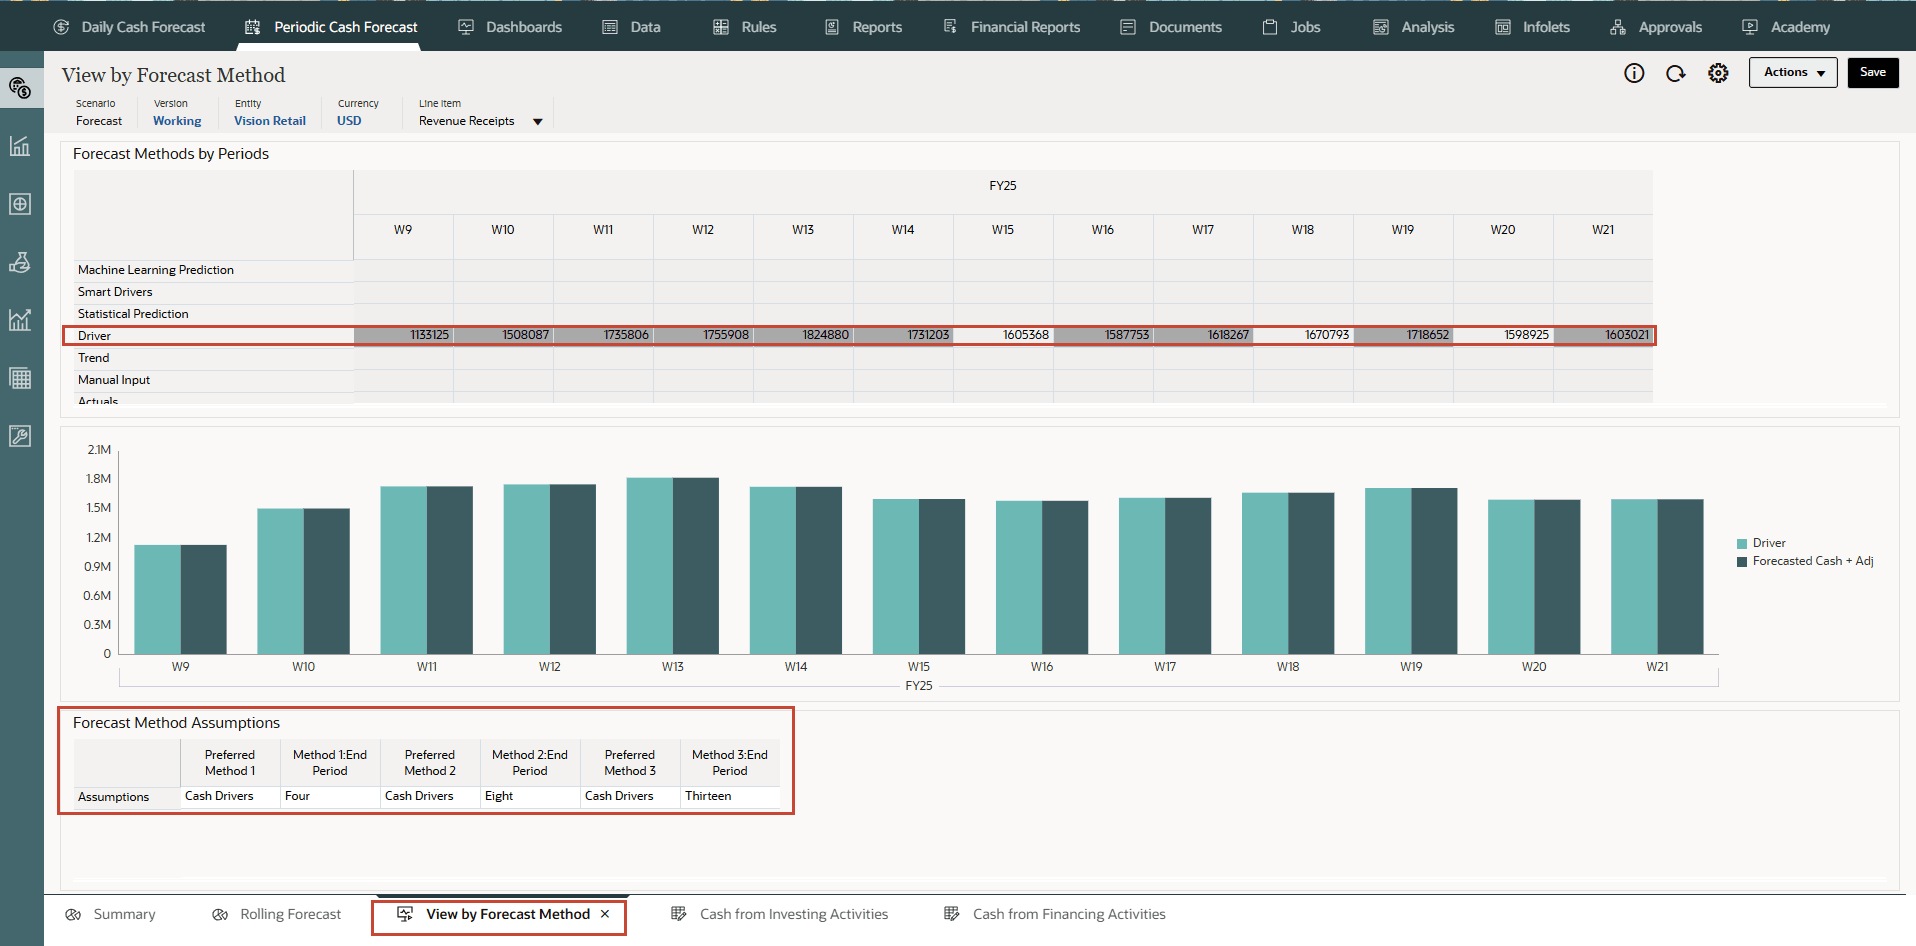Click the Driver legend color swatch
This screenshot has height=946, width=1916.
click(1742, 544)
